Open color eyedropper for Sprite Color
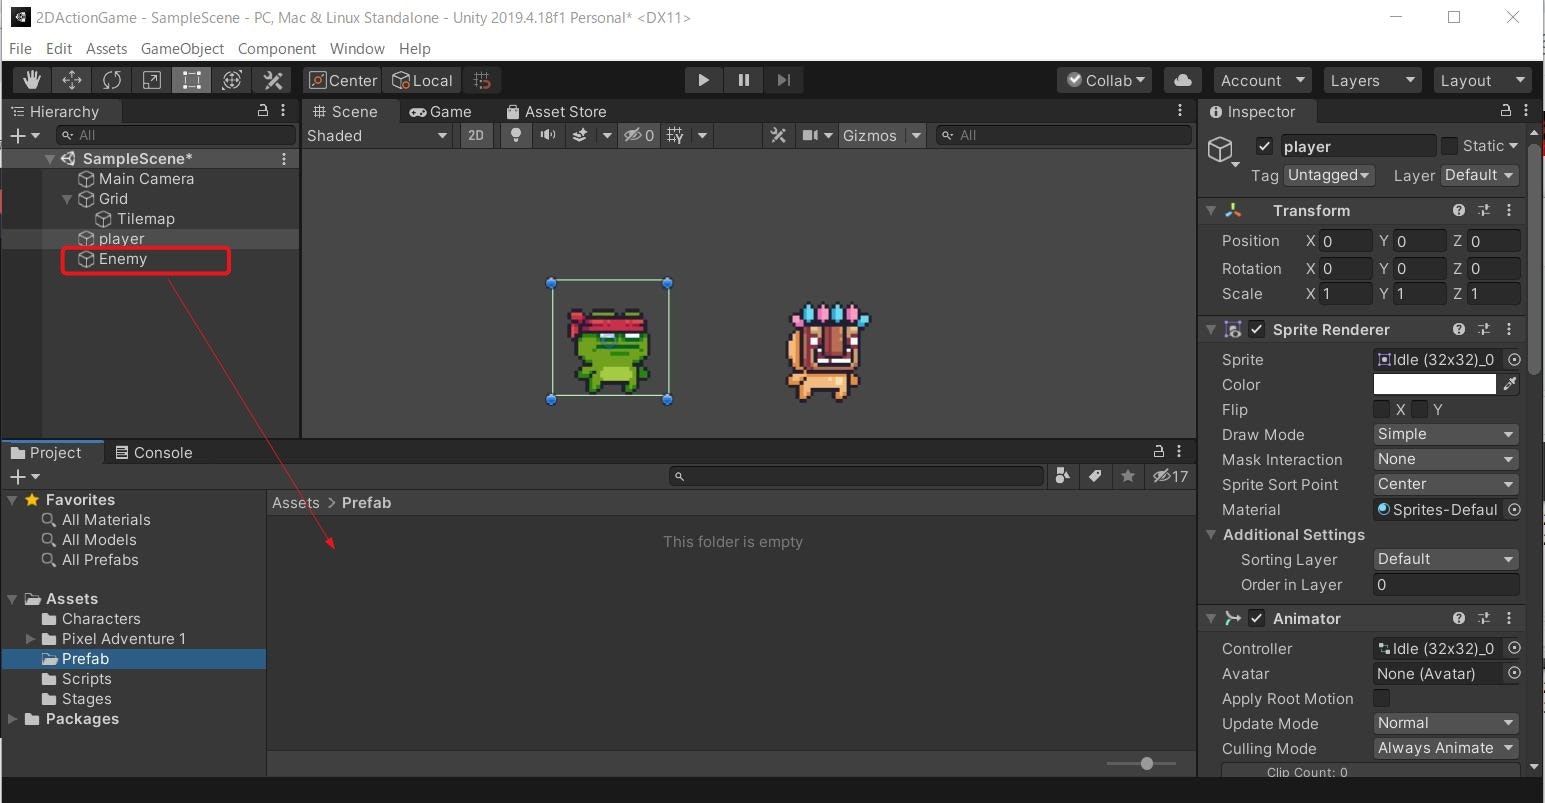 click(x=1510, y=384)
